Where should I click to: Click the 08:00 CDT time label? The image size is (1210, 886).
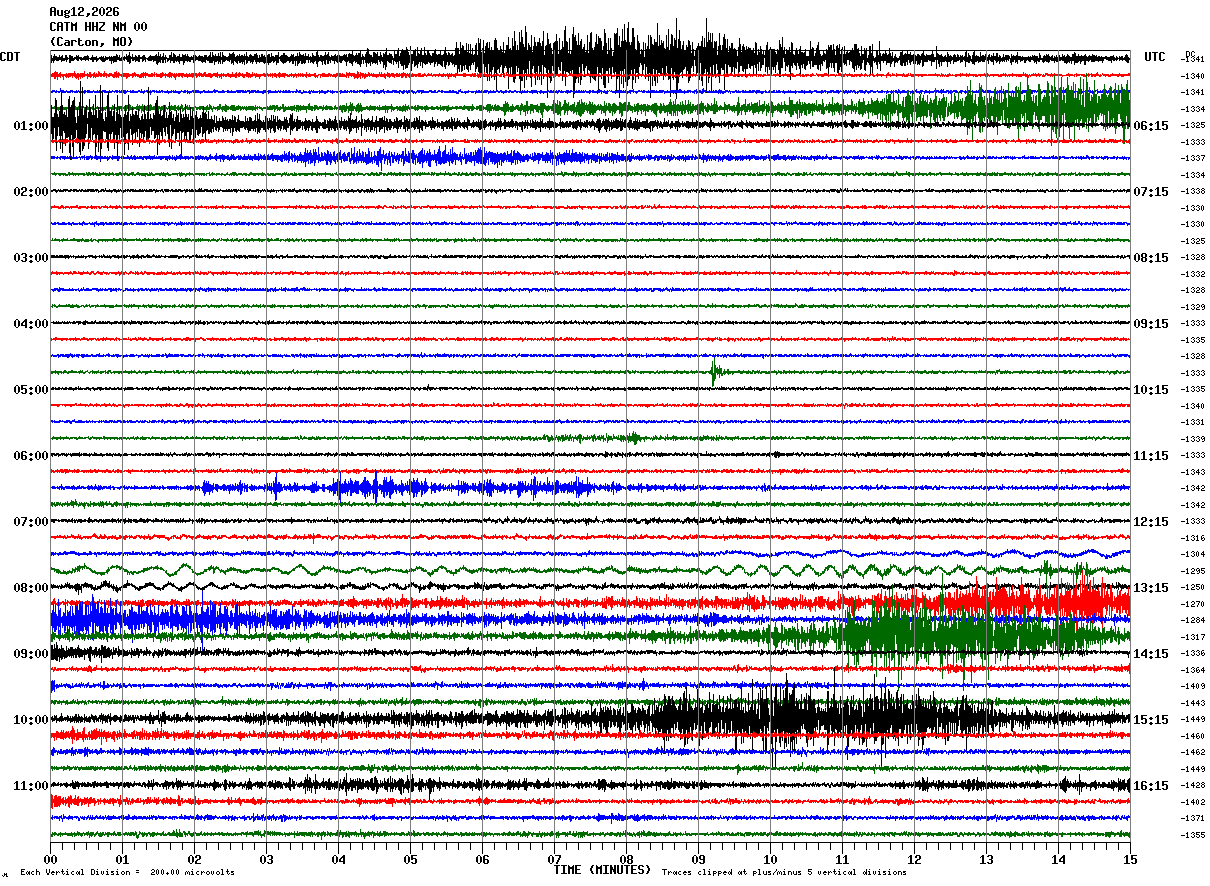point(31,588)
